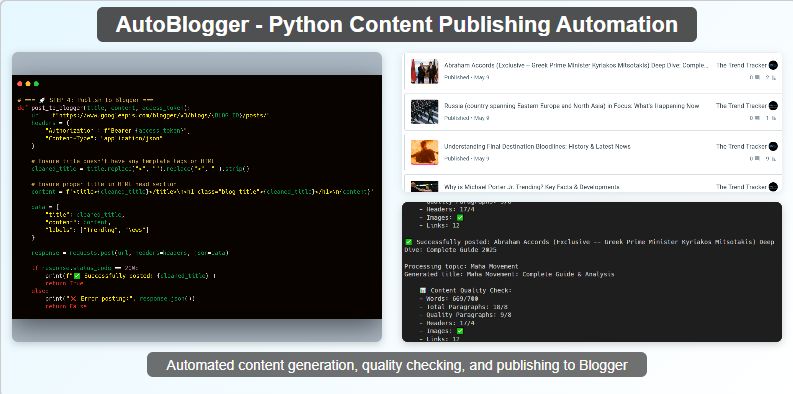Click the author avatar on Russia post row
Screen dimensions: 793x394
773,106
